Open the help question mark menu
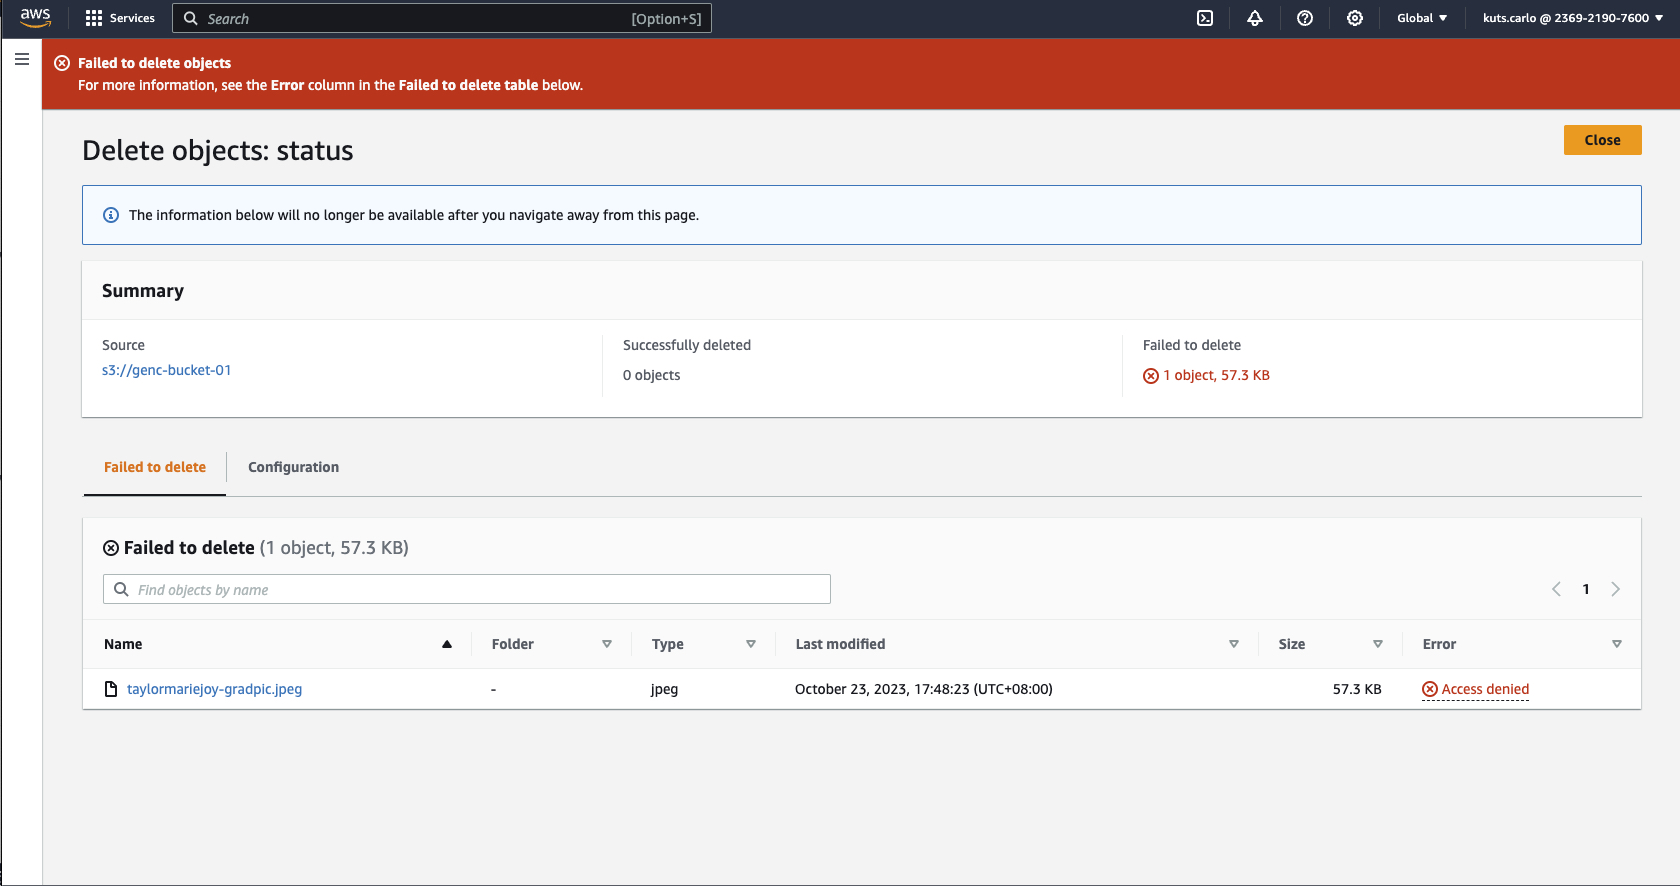1680x886 pixels. pos(1305,18)
